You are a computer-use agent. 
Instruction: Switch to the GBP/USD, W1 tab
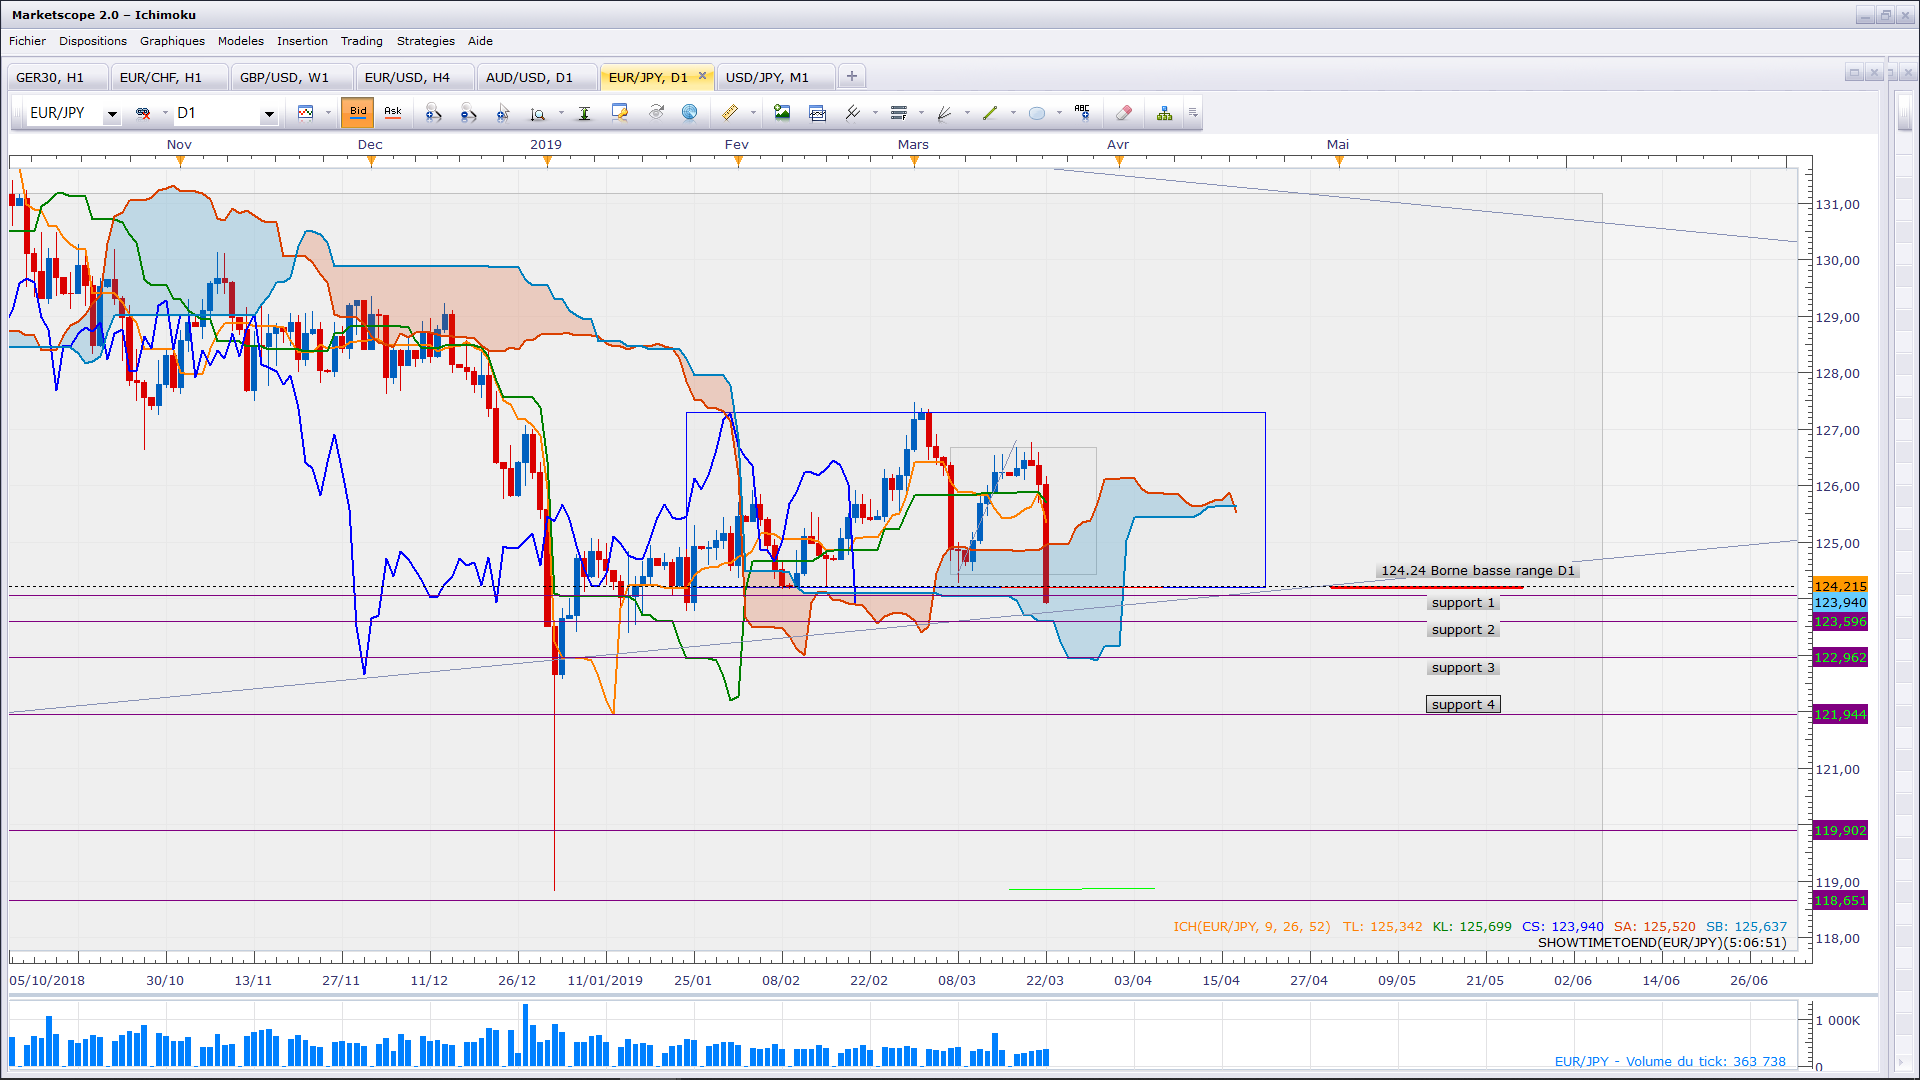point(284,77)
